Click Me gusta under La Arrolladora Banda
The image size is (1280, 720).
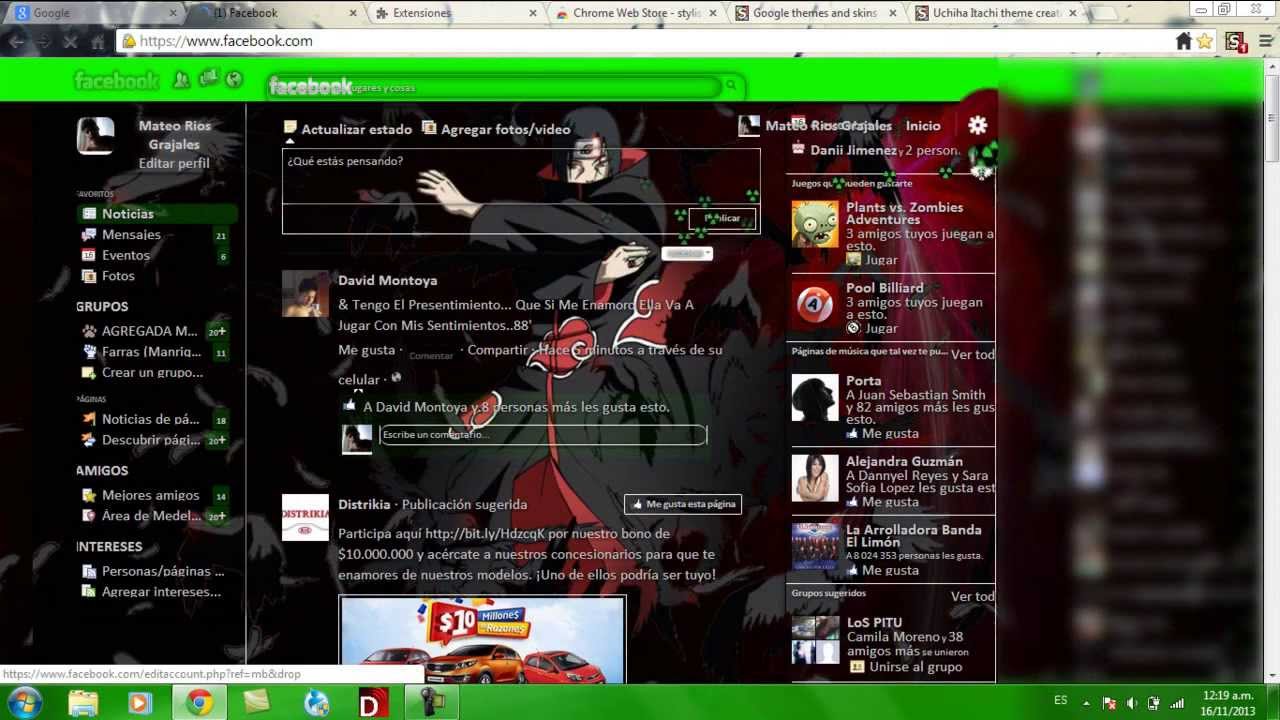(x=890, y=570)
